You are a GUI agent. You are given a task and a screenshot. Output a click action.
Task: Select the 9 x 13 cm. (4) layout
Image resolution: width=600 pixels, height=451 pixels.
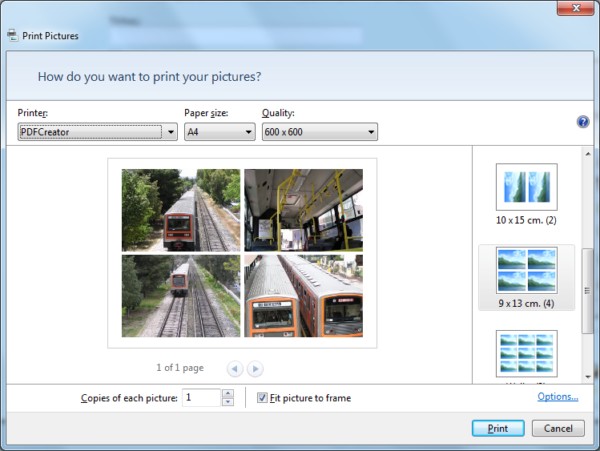(526, 278)
